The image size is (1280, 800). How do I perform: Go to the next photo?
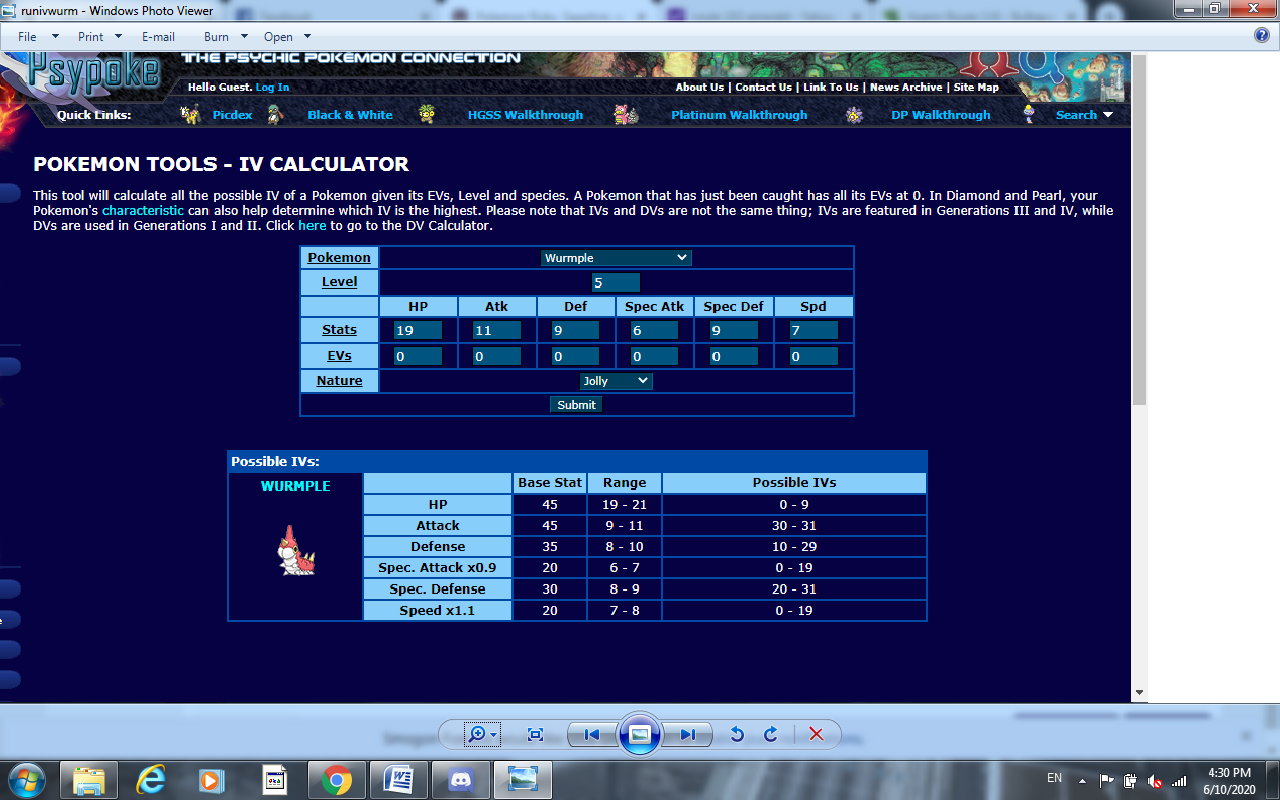pos(687,735)
